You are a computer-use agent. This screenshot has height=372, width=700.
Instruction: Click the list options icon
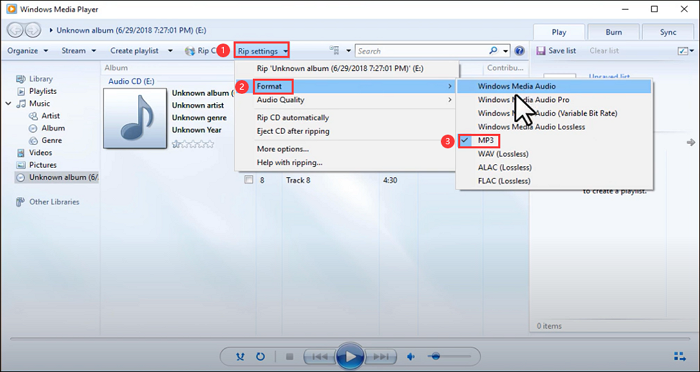pyautogui.click(x=683, y=51)
